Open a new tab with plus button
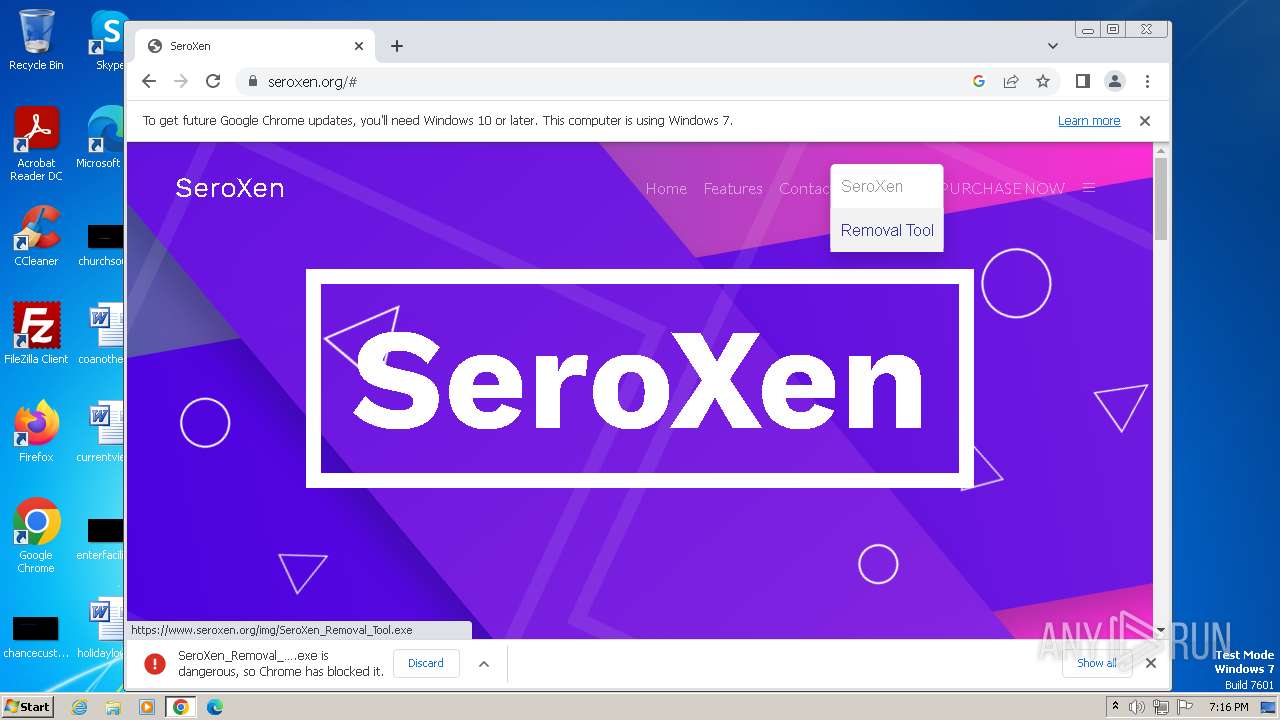This screenshot has width=1280, height=720. (x=397, y=46)
